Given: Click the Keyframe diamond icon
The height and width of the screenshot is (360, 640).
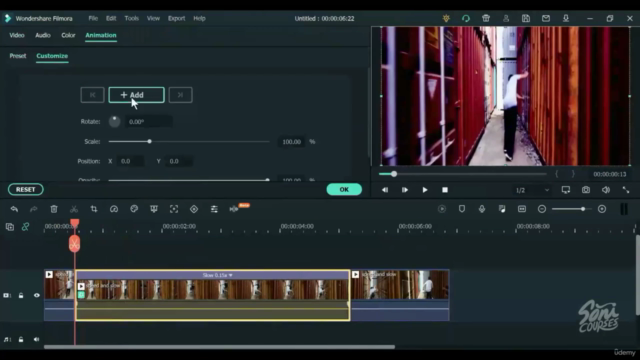Looking at the screenshot, I should [x=194, y=209].
